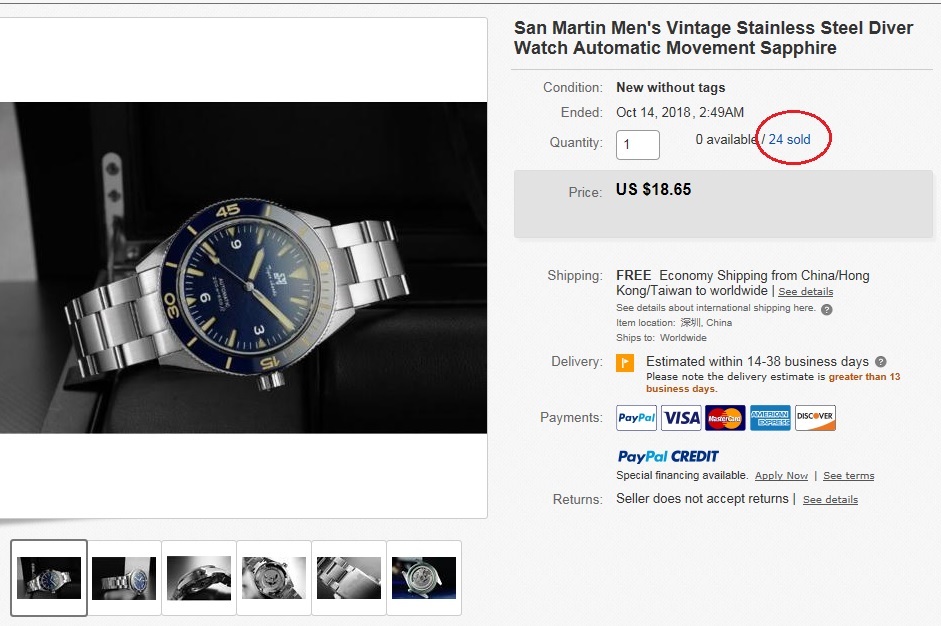941x626 pixels.
Task: Click the Visa card icon
Action: pos(680,418)
